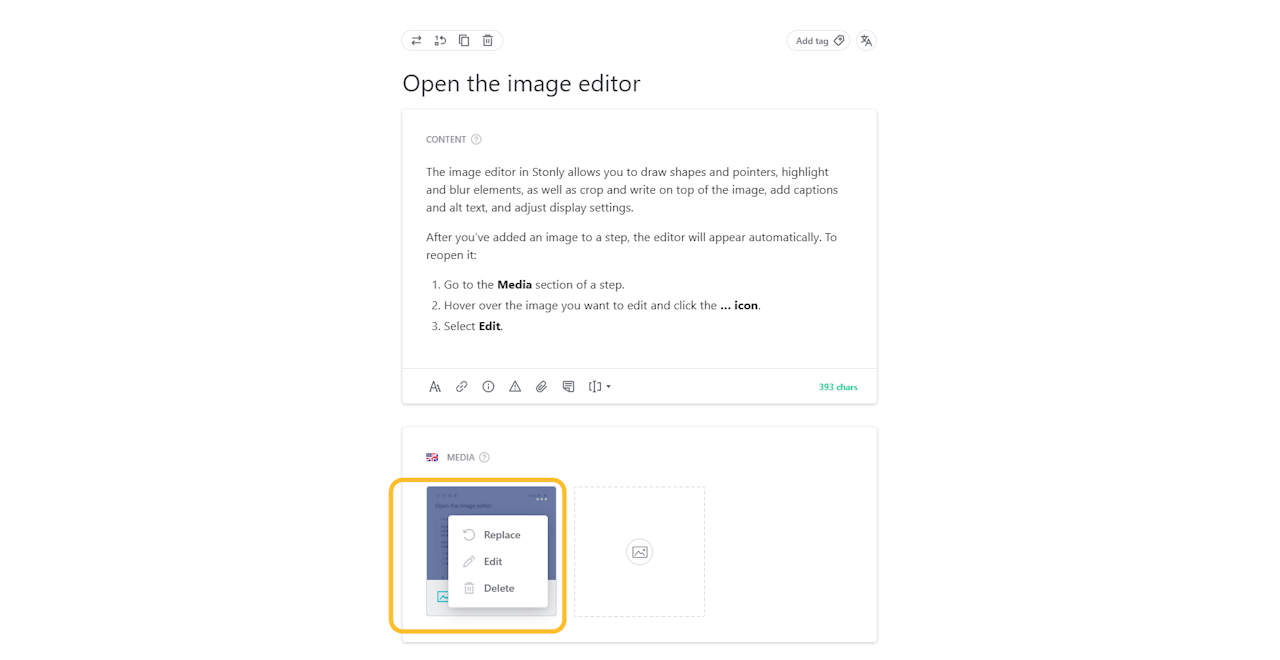The width and height of the screenshot is (1280, 660).
Task: Insert a hyperlink using the link icon
Action: (x=461, y=386)
